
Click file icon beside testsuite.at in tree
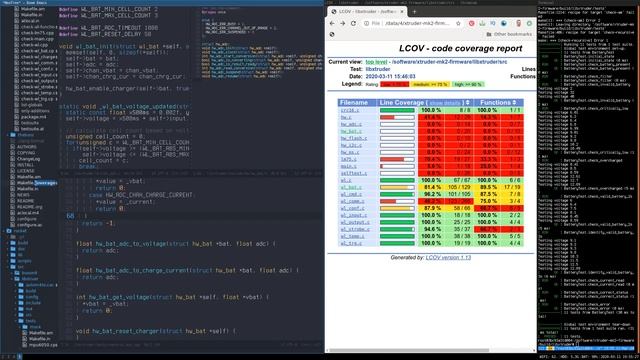(16, 129)
